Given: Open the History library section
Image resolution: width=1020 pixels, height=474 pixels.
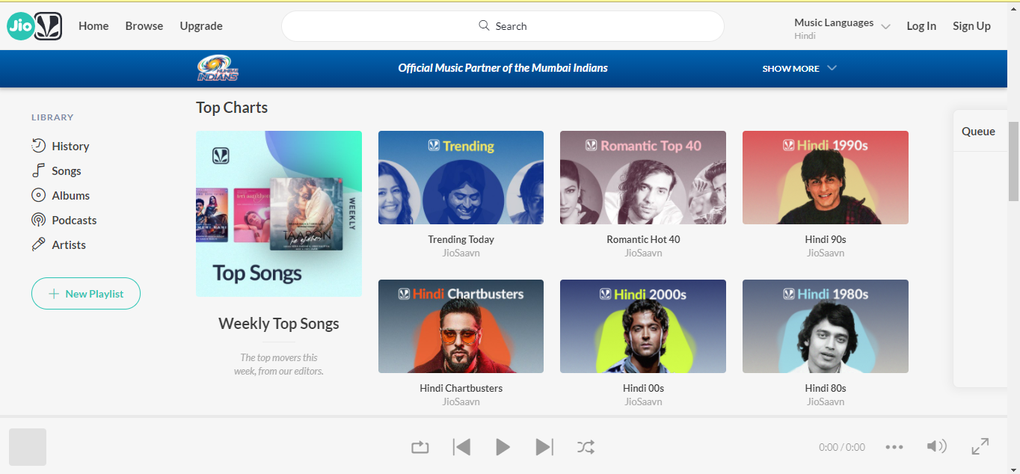Looking at the screenshot, I should [x=60, y=146].
